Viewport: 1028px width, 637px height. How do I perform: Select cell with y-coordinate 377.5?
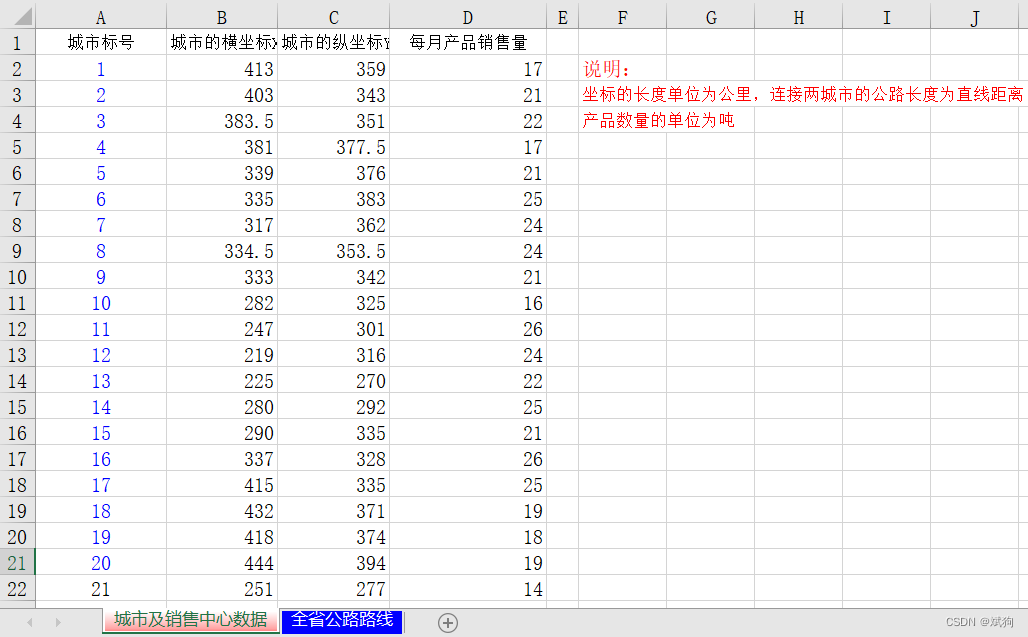pyautogui.click(x=334, y=147)
